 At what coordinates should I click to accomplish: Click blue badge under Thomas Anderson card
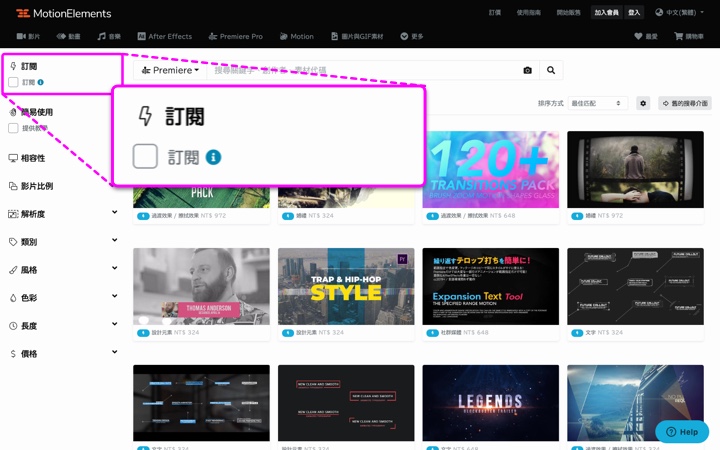[143, 333]
